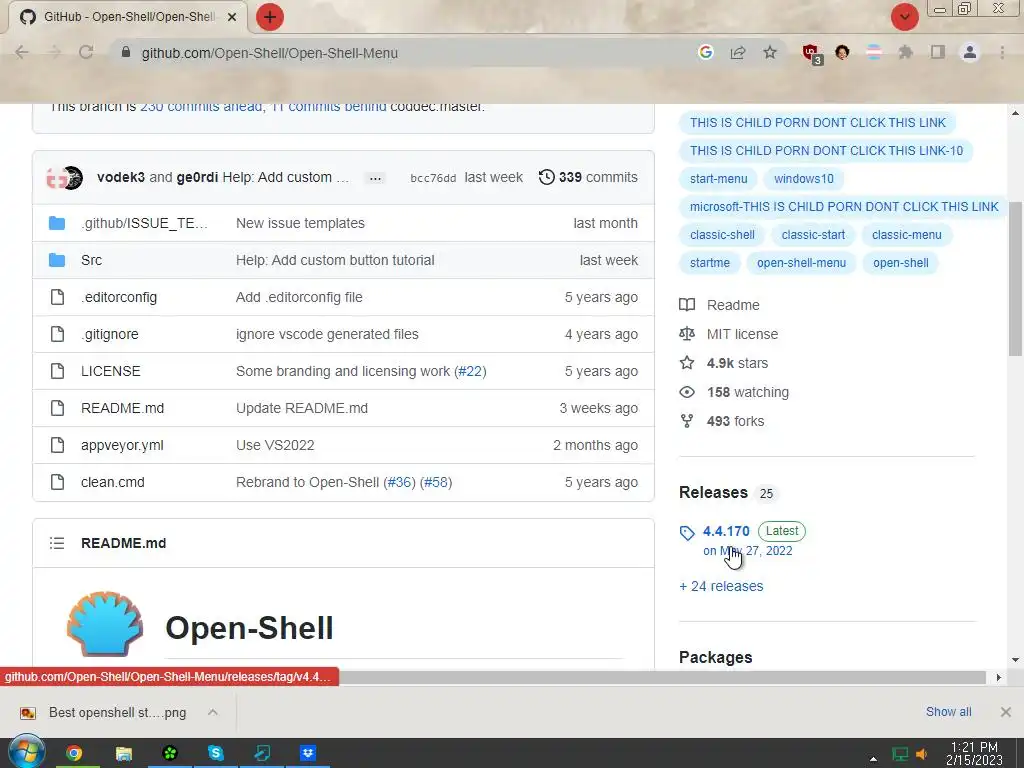This screenshot has height=768, width=1024.
Task: Open the ge0rdi author profile link
Action: tap(197, 177)
